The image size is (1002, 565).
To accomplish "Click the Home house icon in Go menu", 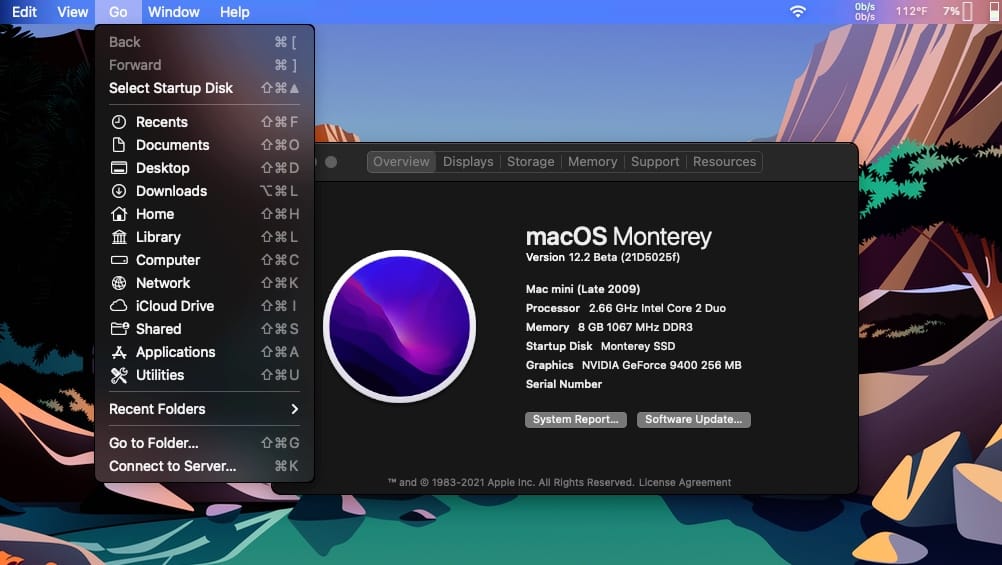I will coord(119,214).
